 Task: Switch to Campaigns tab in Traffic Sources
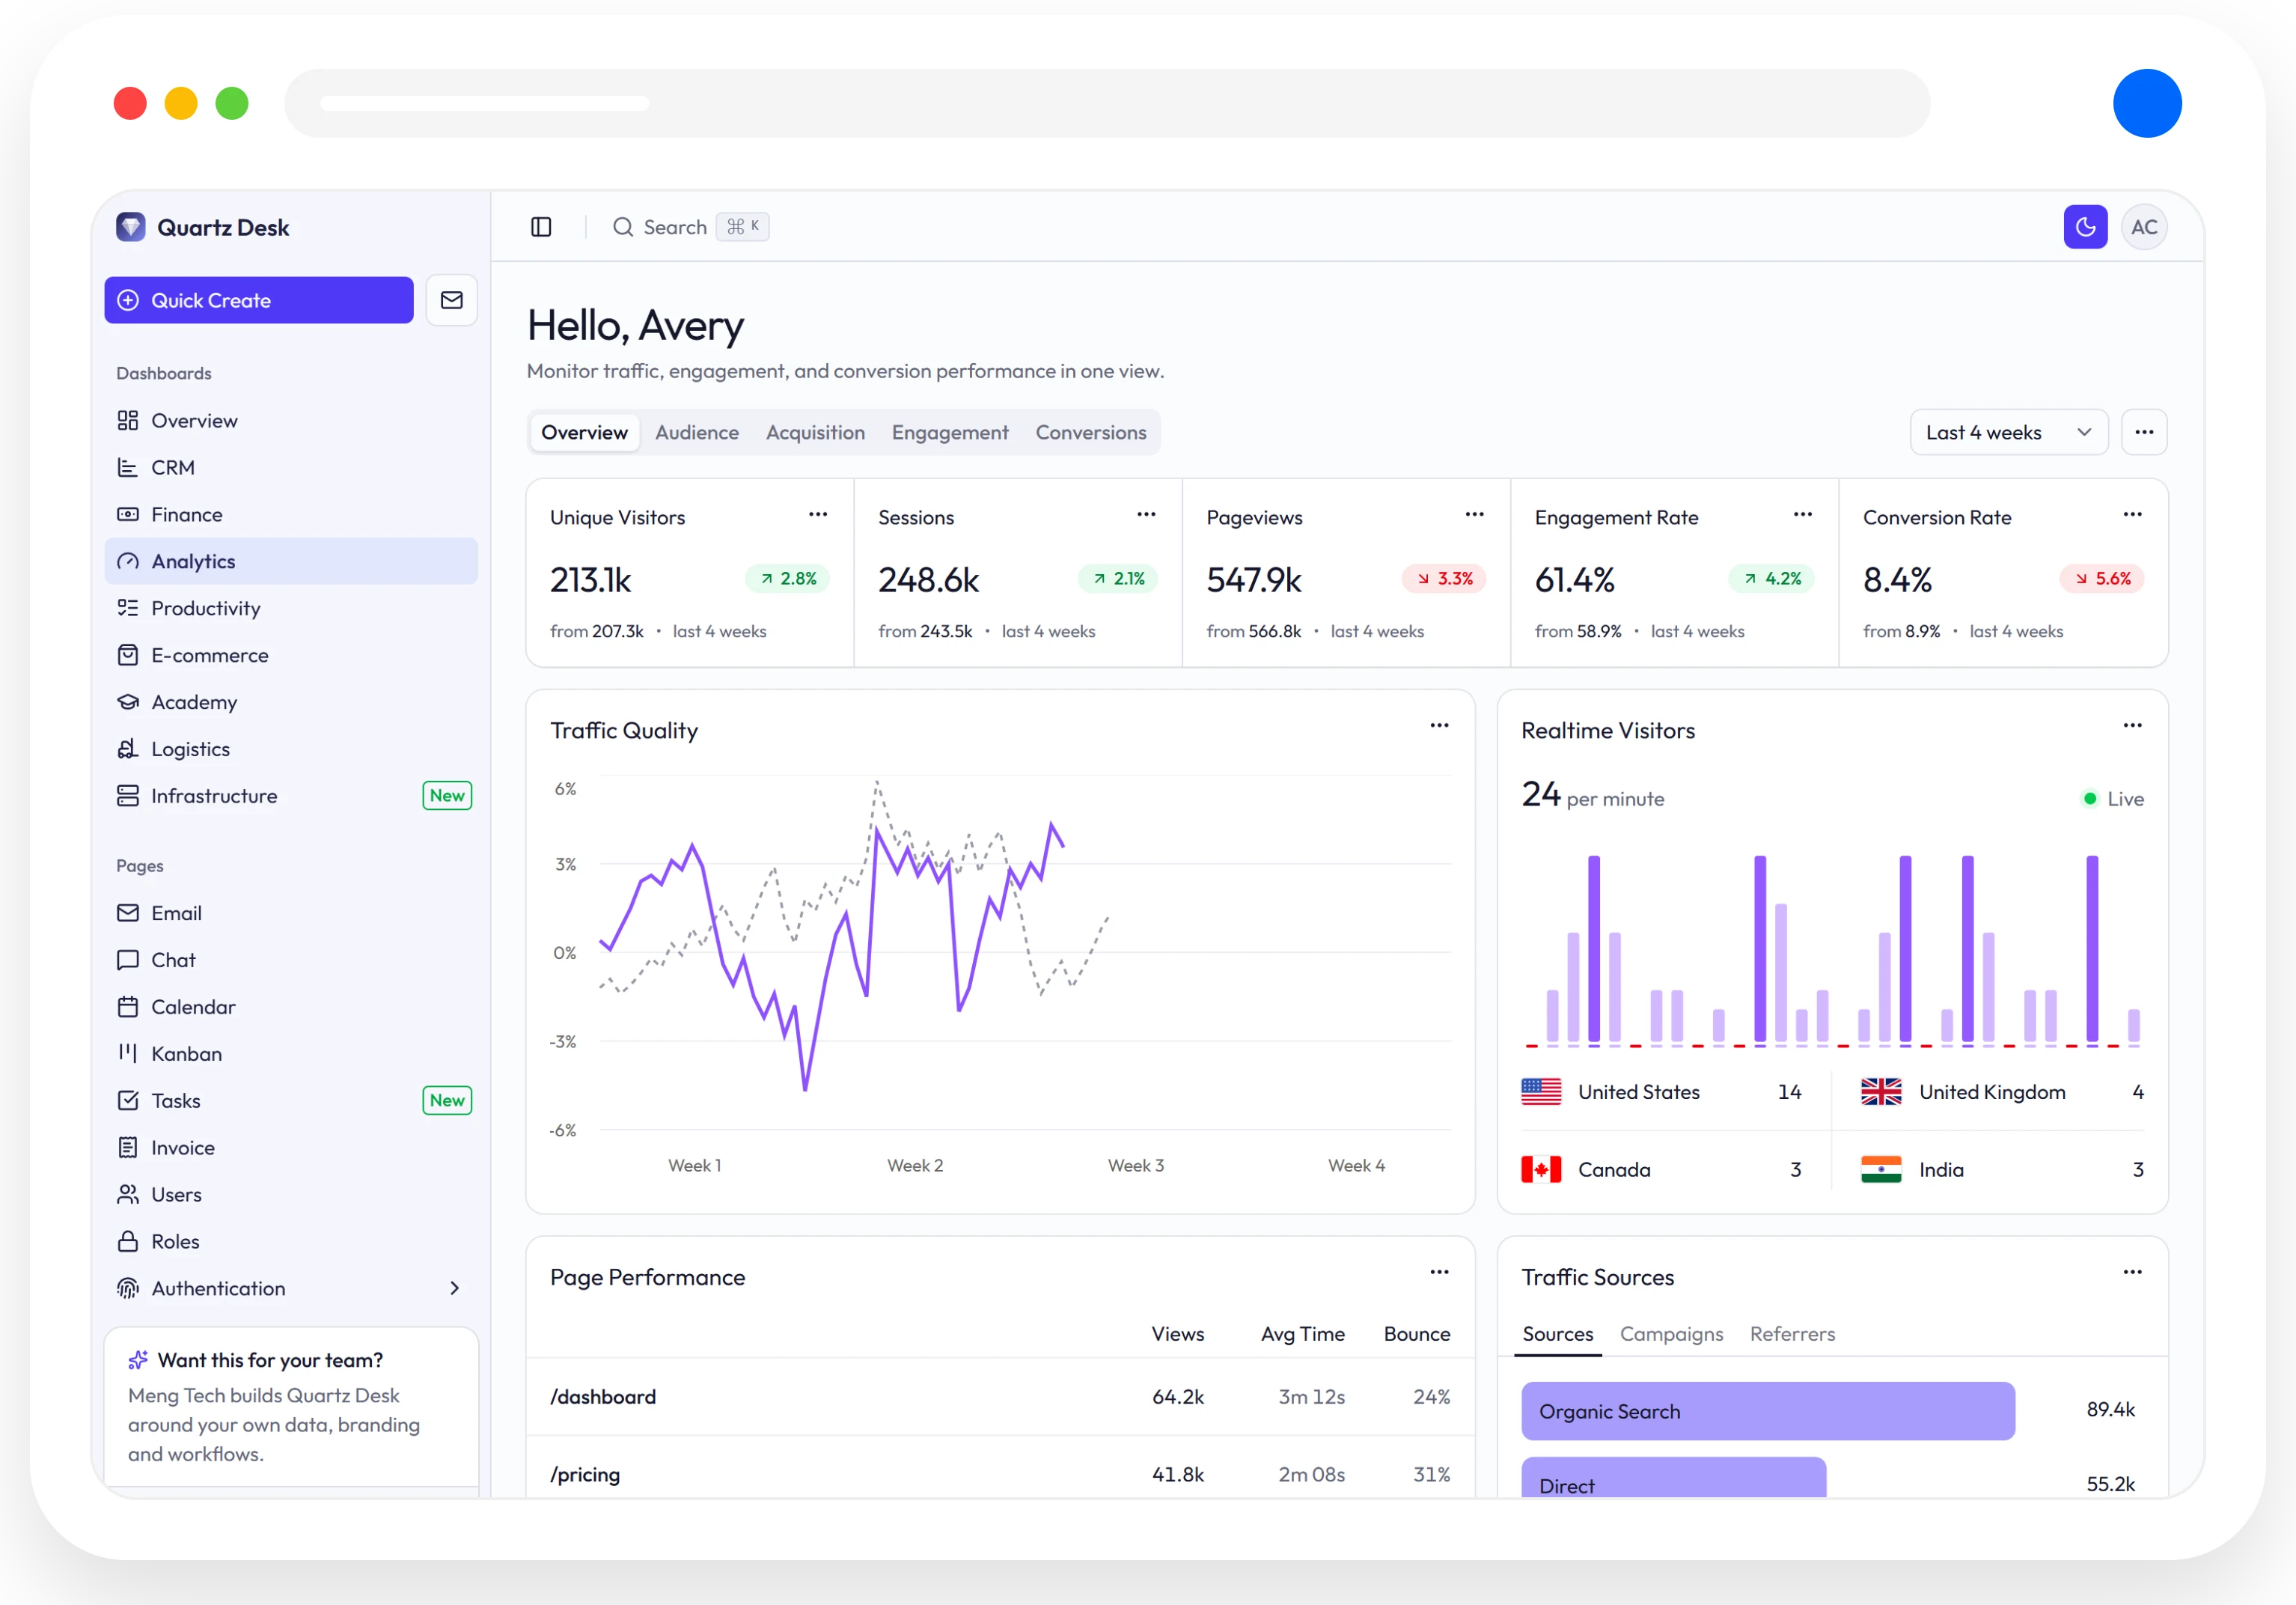pos(1671,1334)
